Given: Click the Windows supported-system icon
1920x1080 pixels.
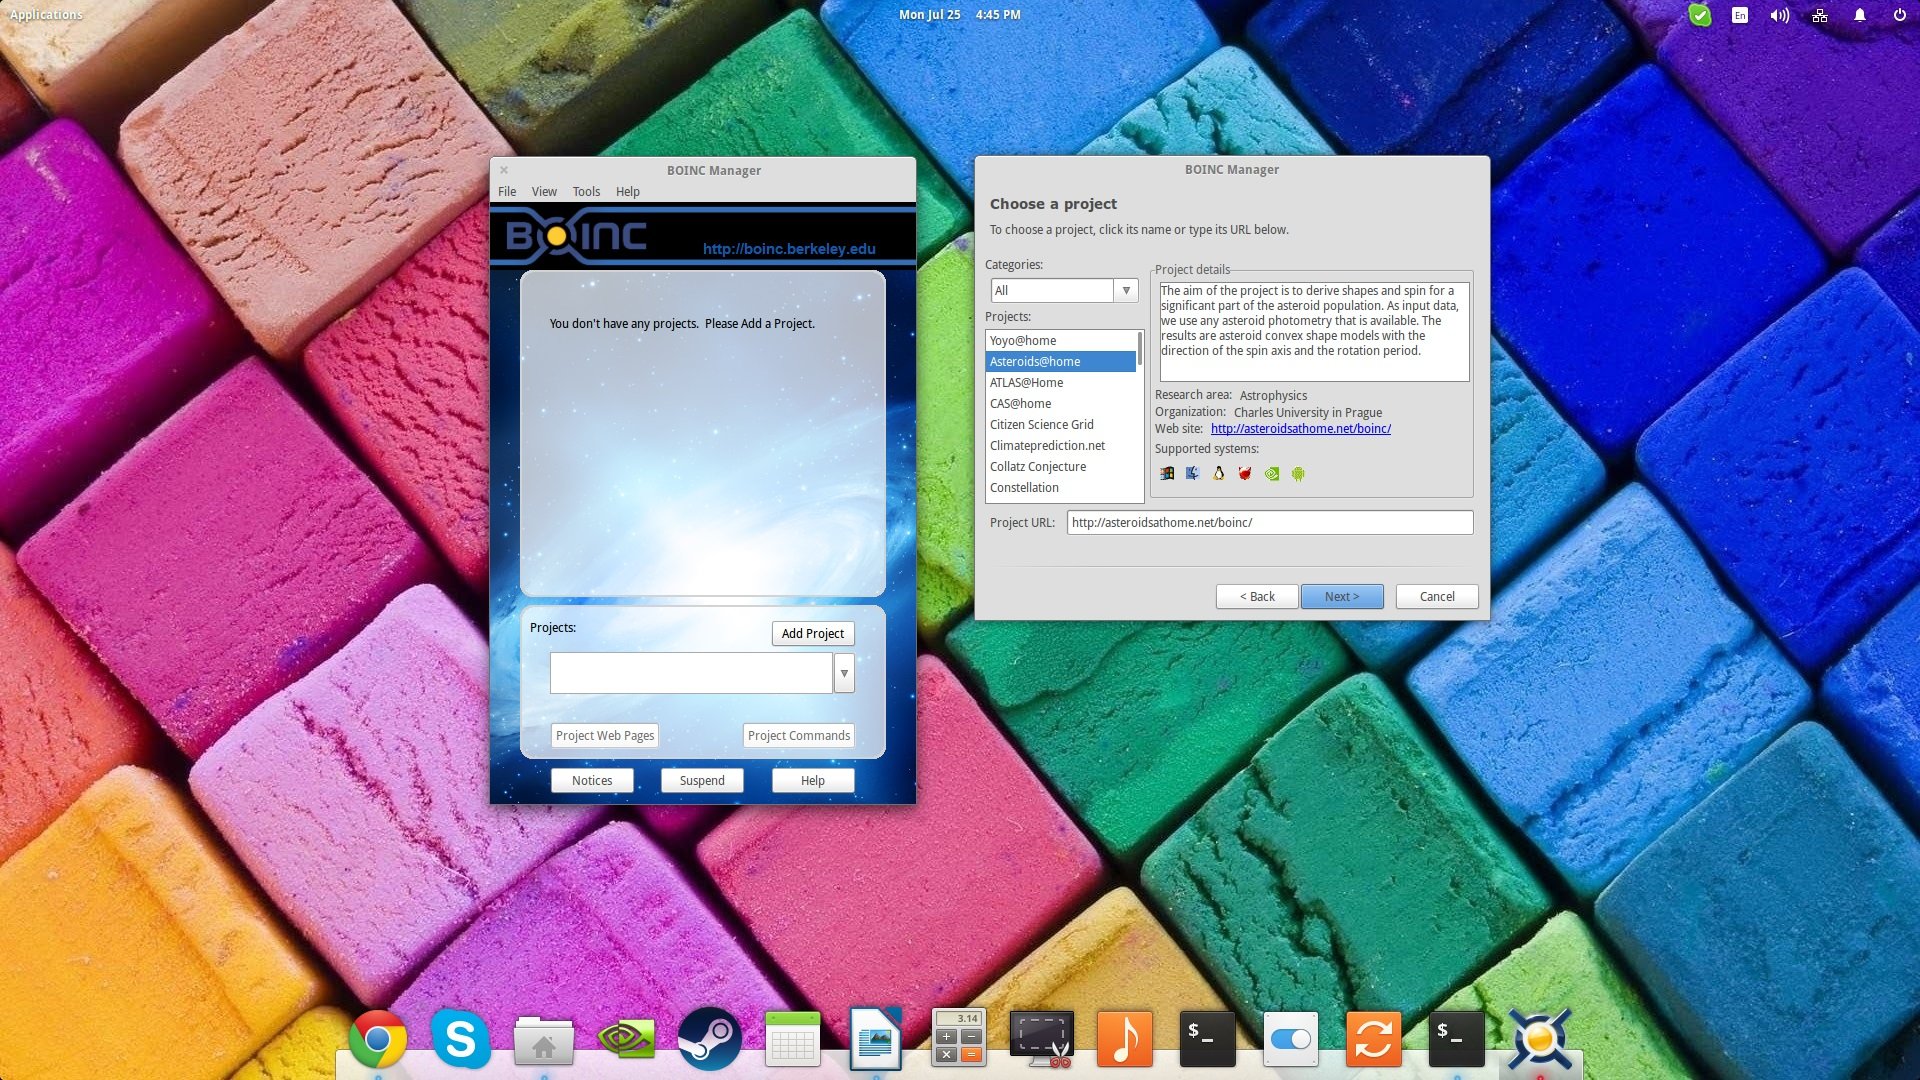Looking at the screenshot, I should (1166, 474).
